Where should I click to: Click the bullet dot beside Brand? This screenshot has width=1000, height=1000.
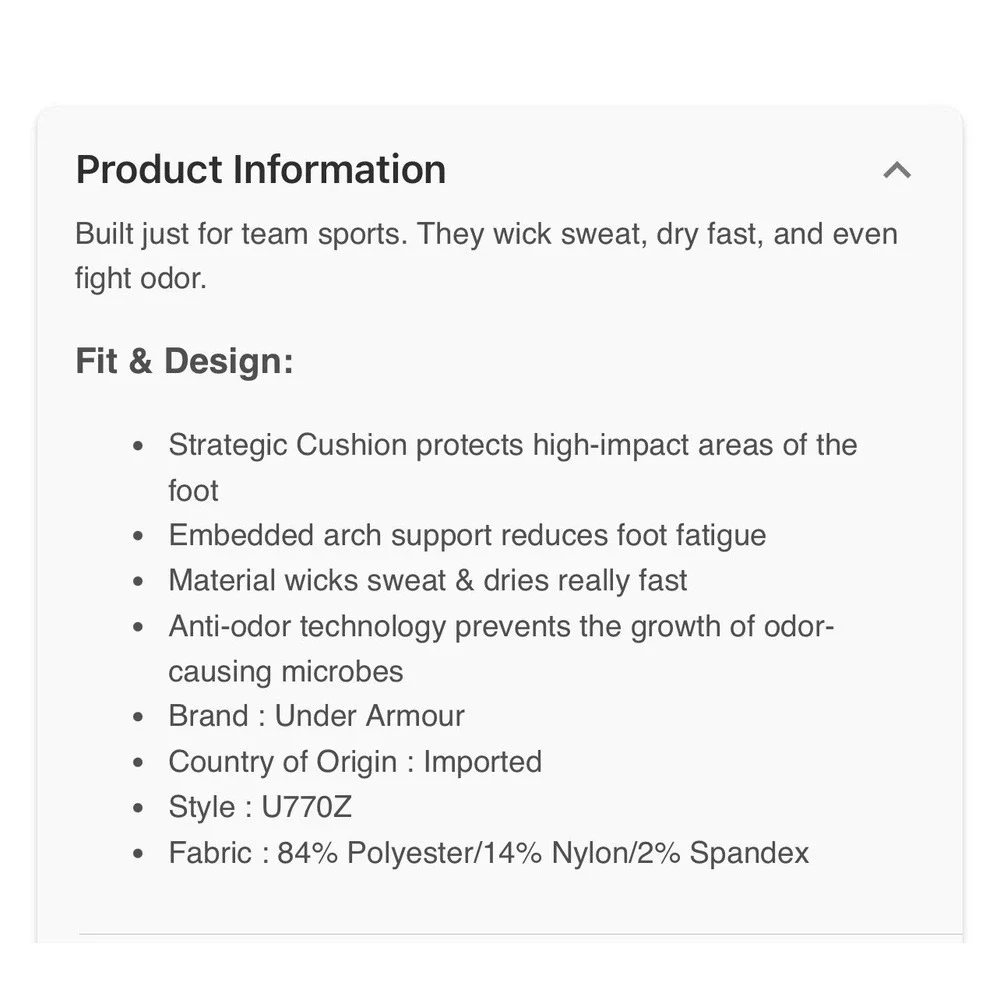point(138,717)
